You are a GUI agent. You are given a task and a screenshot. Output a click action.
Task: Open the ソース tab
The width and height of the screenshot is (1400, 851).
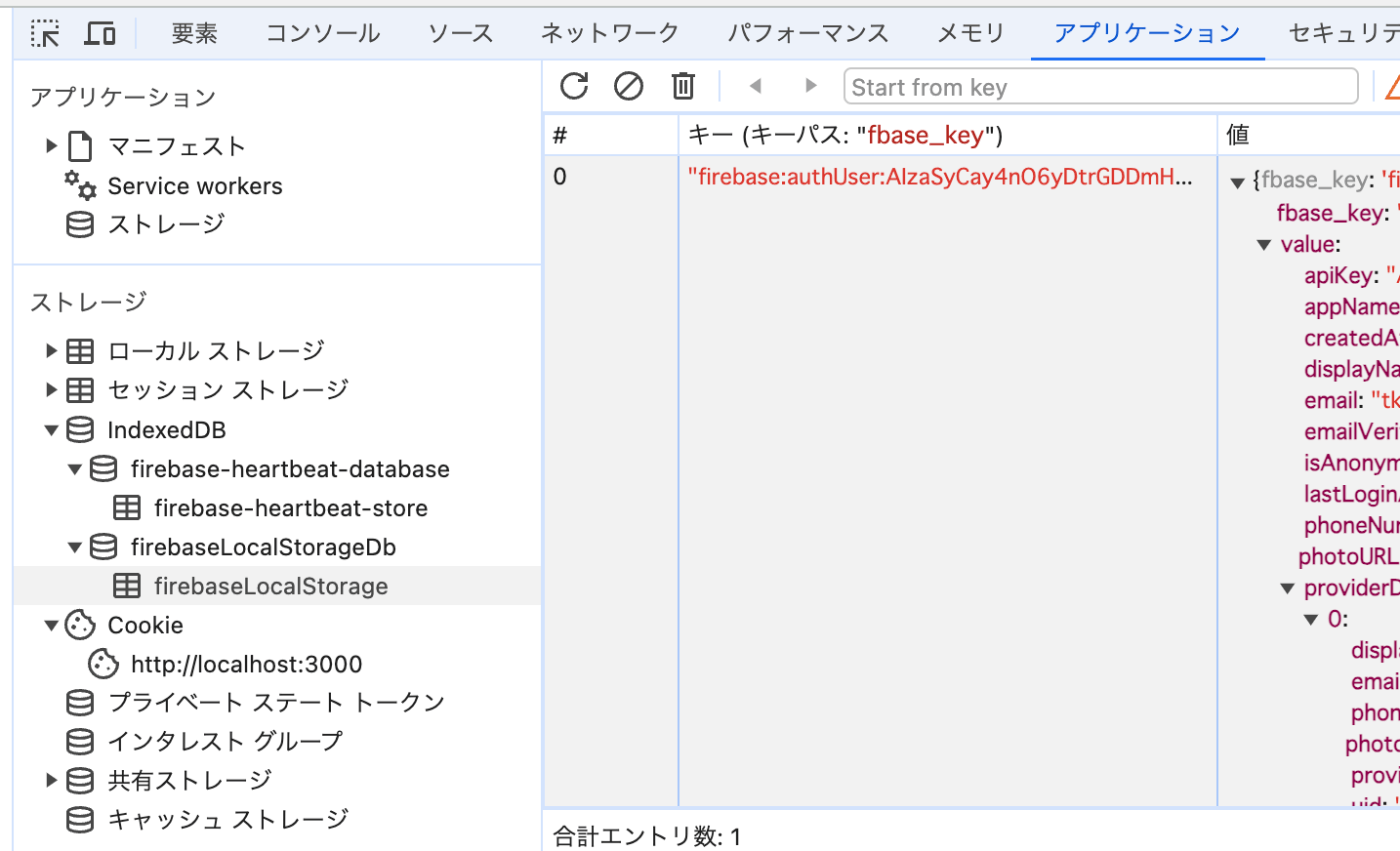pyautogui.click(x=461, y=33)
